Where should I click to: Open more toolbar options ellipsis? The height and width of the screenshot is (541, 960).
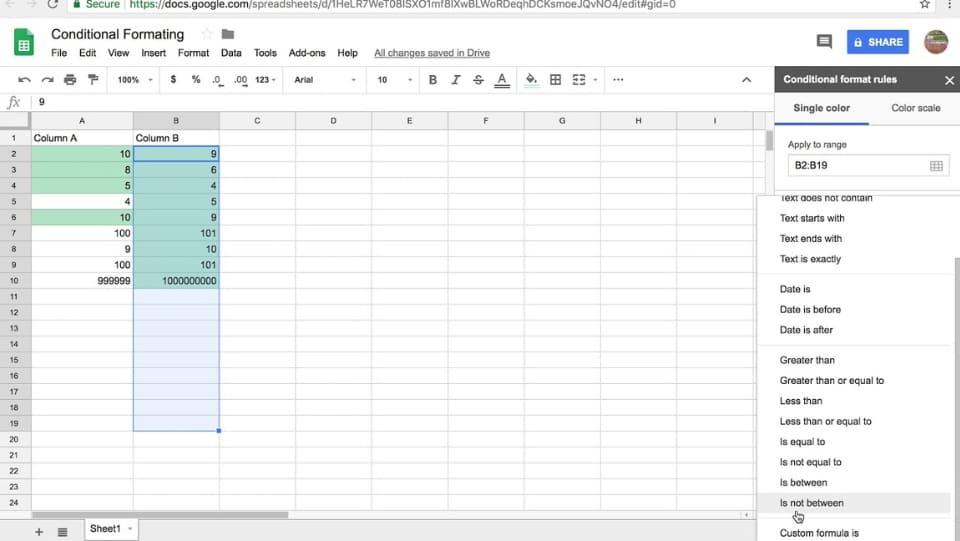(618, 80)
